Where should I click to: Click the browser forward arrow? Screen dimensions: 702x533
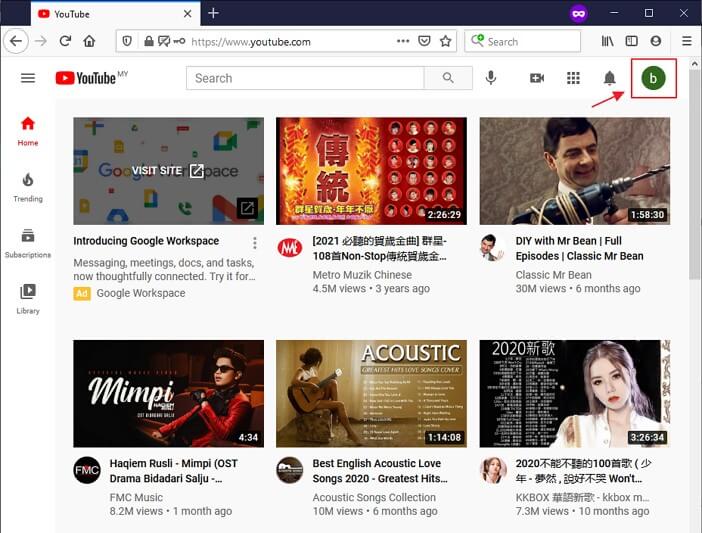click(x=41, y=41)
